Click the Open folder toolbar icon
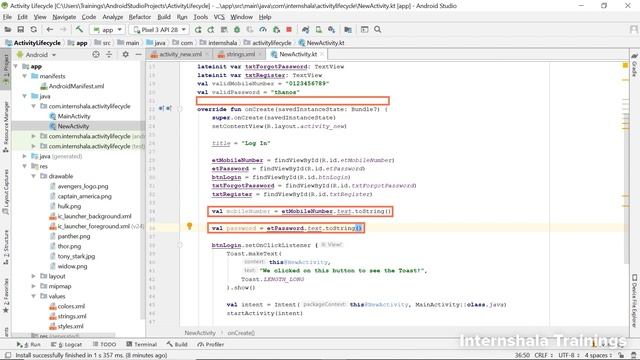This screenshot has width=640, height=360. [8, 29]
